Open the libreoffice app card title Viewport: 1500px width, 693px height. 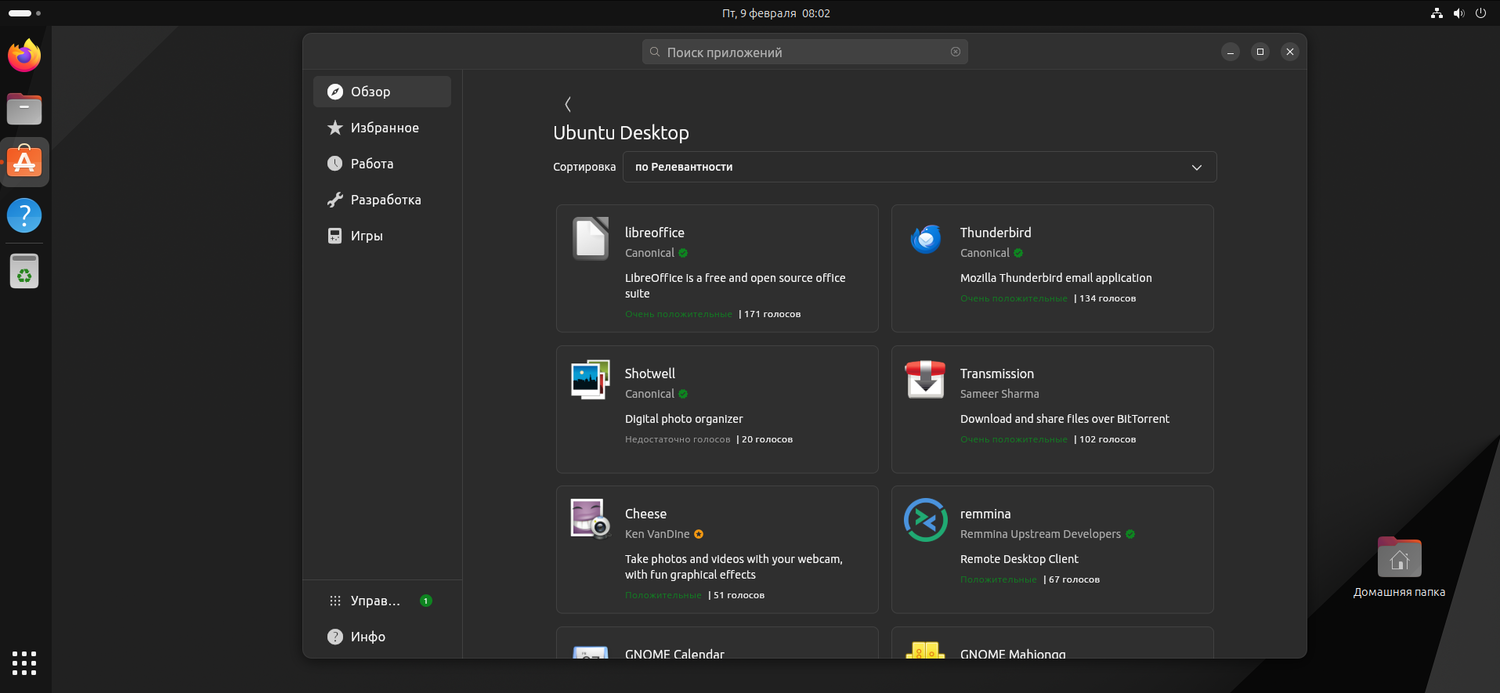[x=655, y=233]
